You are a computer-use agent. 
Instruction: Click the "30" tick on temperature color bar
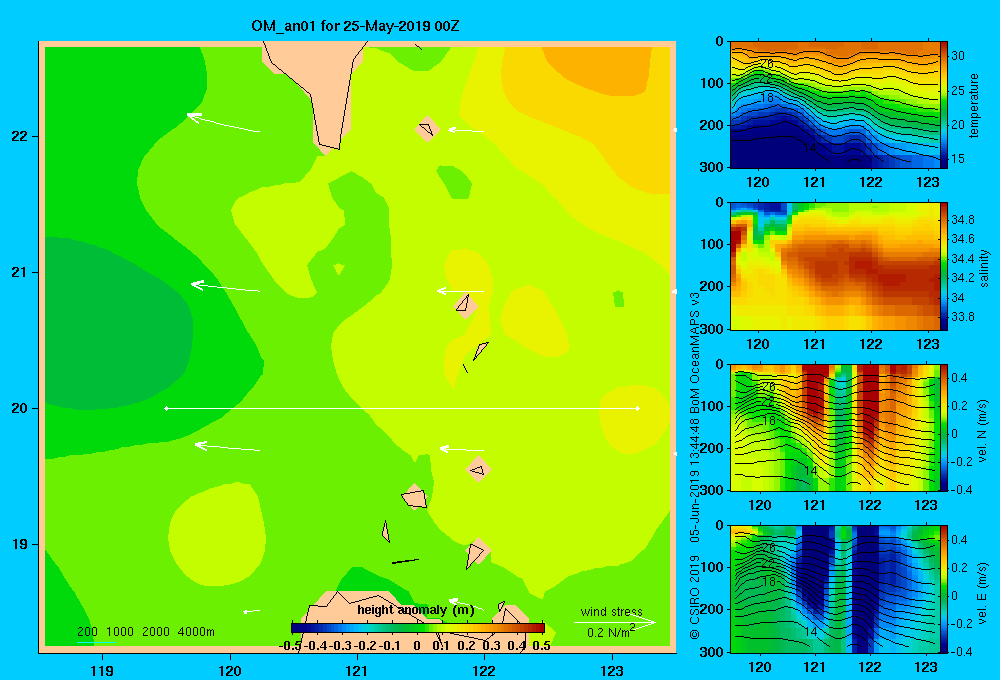tap(958, 56)
